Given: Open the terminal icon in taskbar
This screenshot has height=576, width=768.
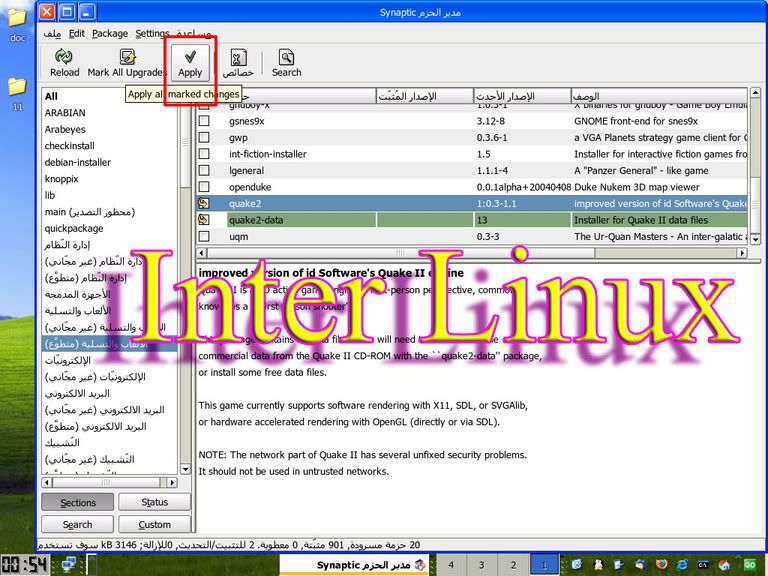Looking at the screenshot, I should tap(703, 565).
